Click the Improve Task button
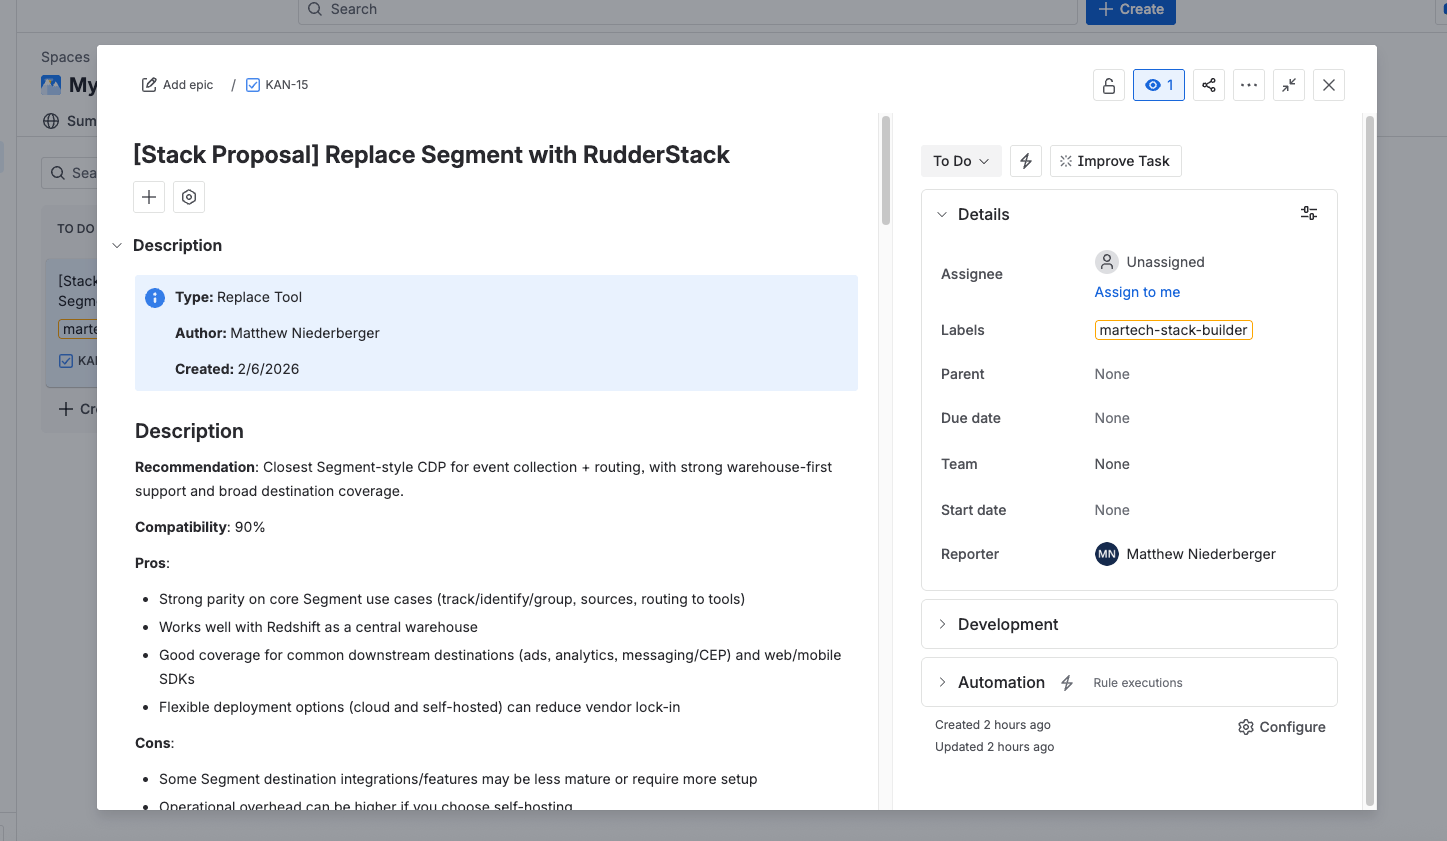1447x841 pixels. point(1115,161)
